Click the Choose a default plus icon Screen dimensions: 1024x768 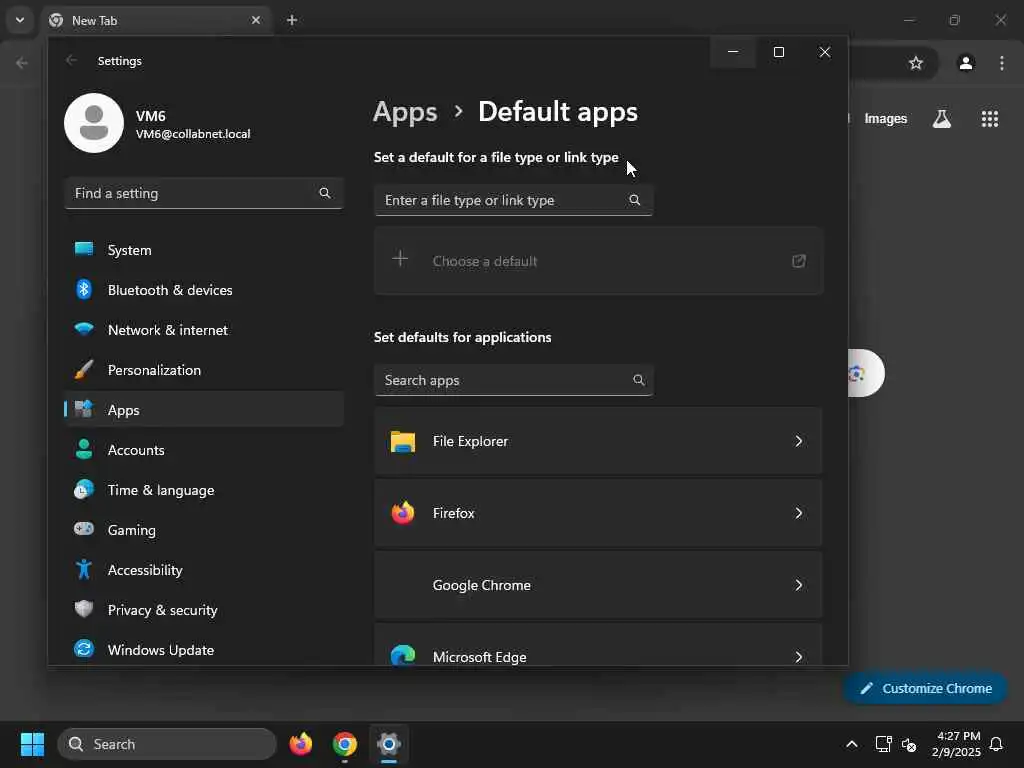[x=400, y=259]
